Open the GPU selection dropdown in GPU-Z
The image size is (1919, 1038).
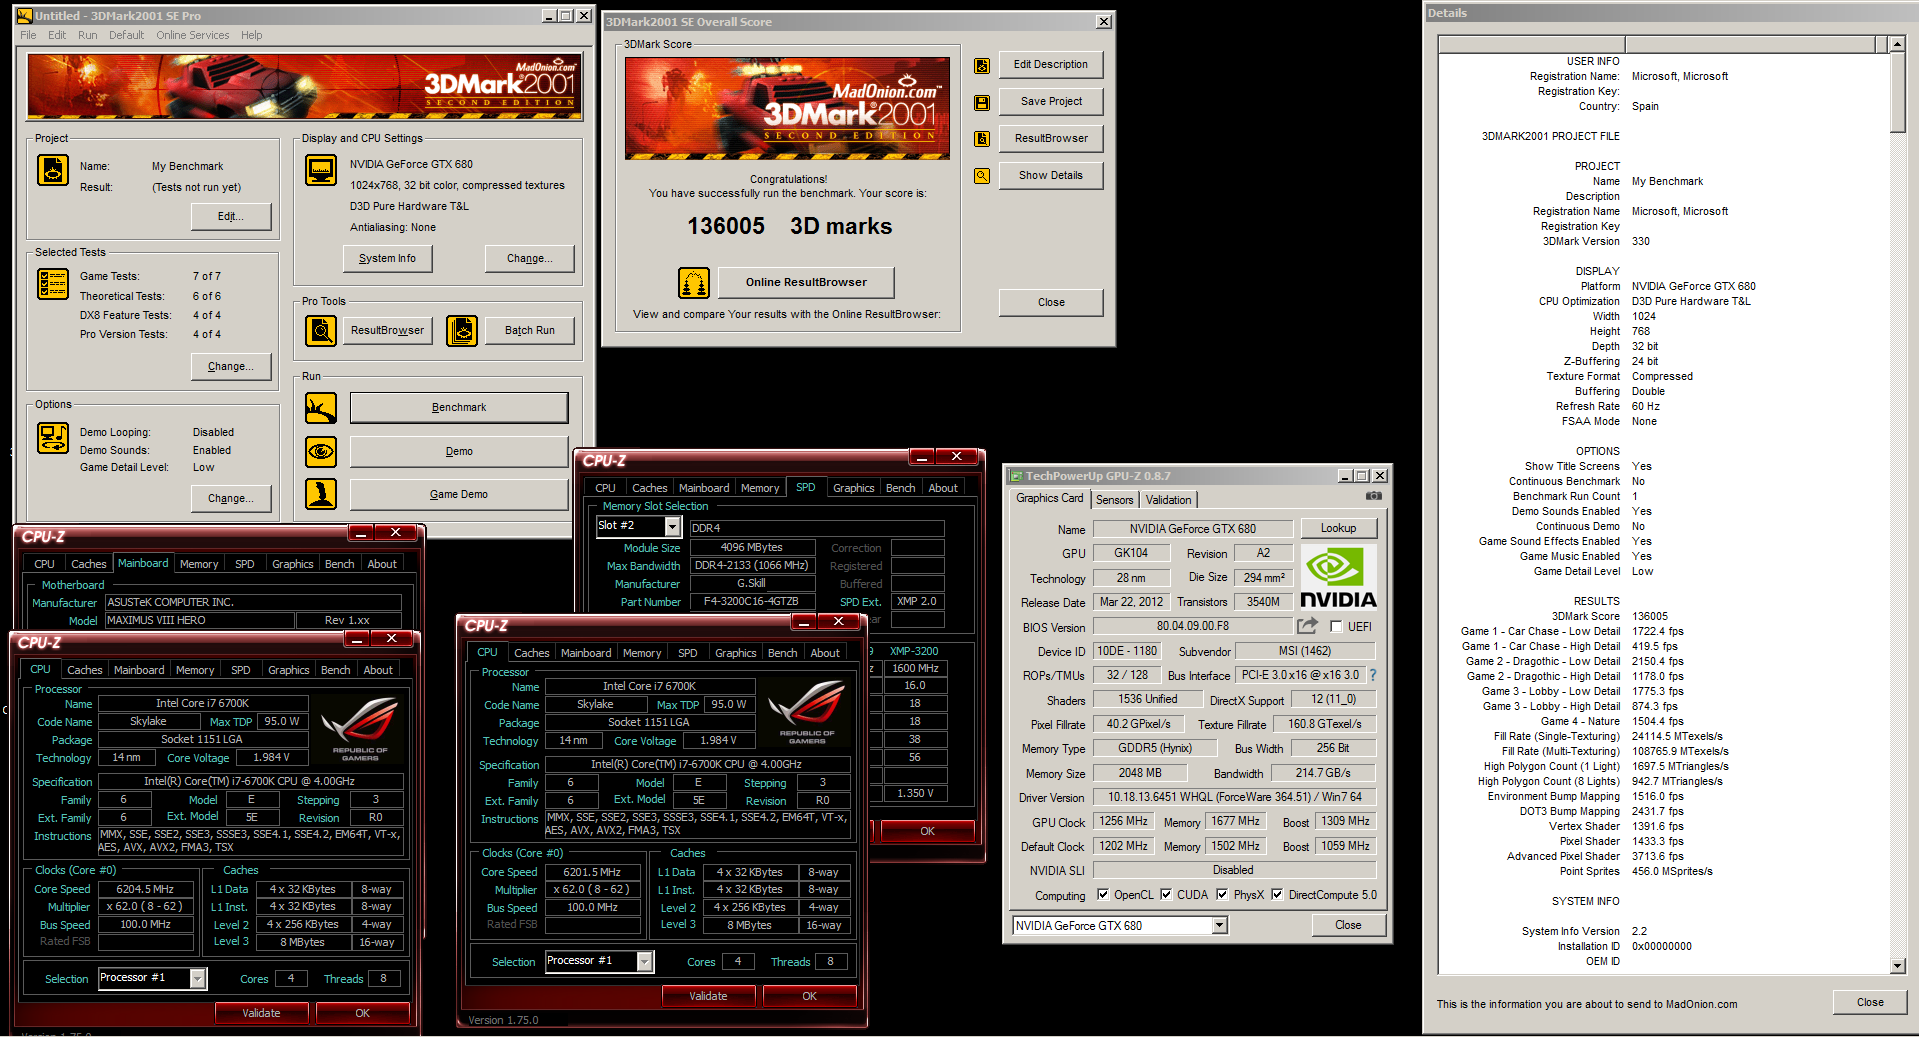(1220, 926)
